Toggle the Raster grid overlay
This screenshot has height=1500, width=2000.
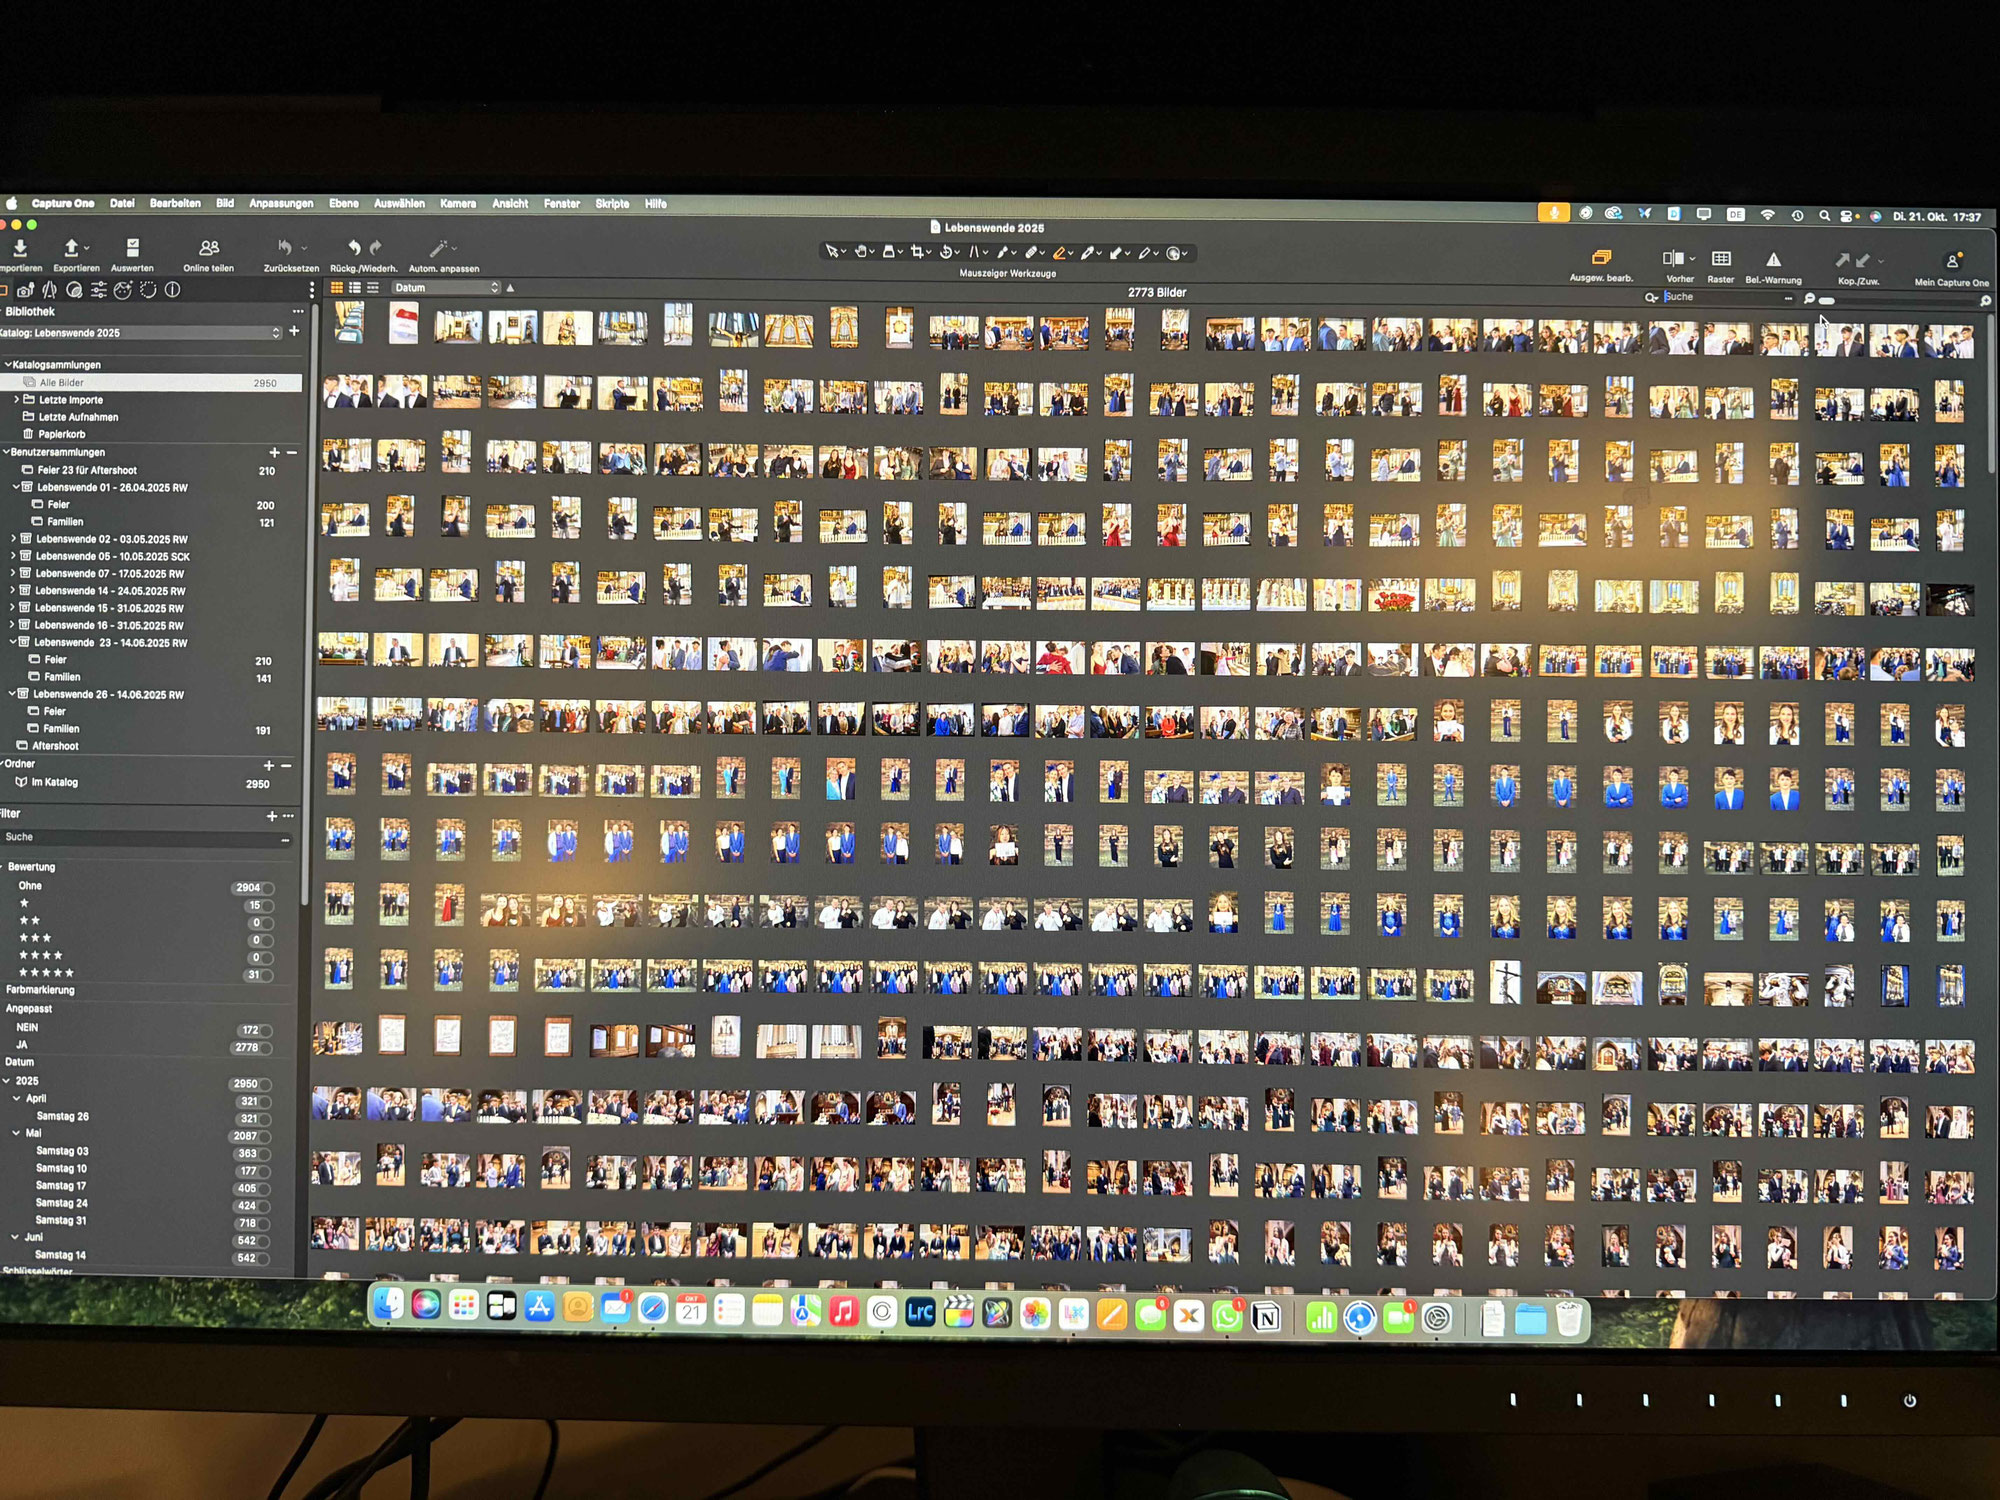1721,259
